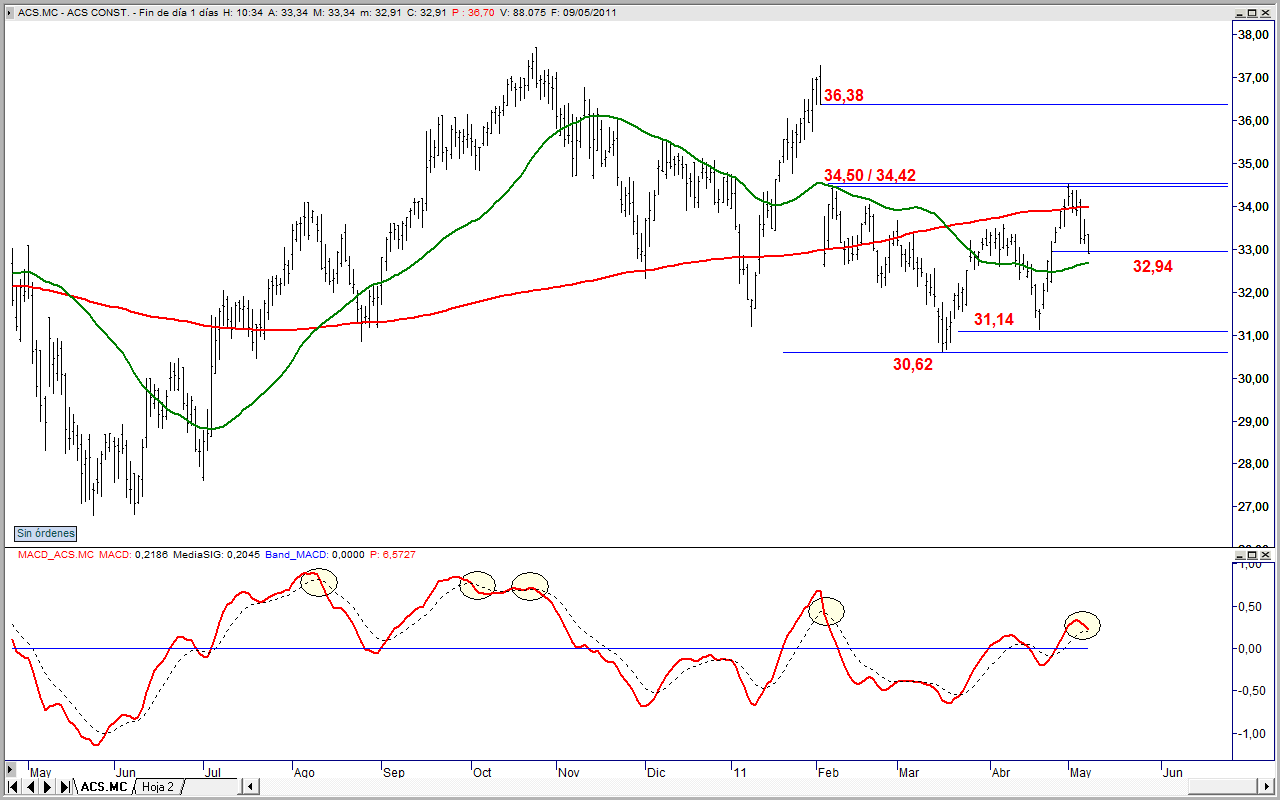Image resolution: width=1280 pixels, height=800 pixels.
Task: Jump to the first sheet tab
Action: pyautogui.click(x=13, y=787)
